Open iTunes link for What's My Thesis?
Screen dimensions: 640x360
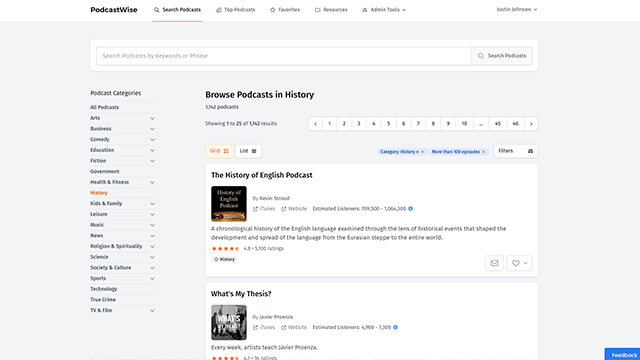264,327
